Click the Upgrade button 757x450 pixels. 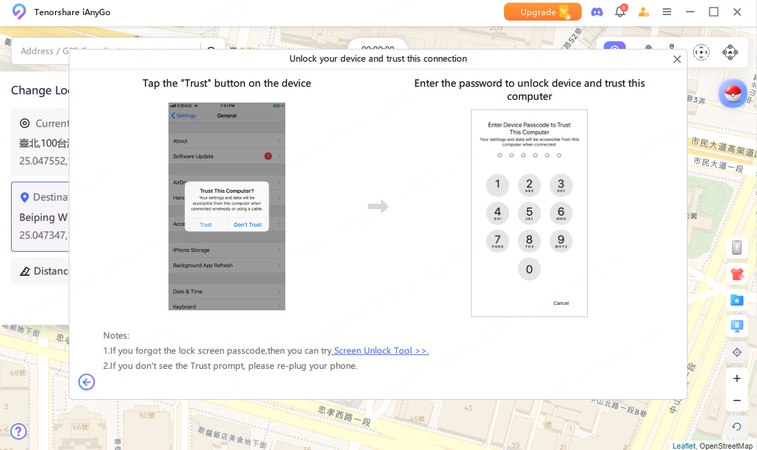point(542,12)
